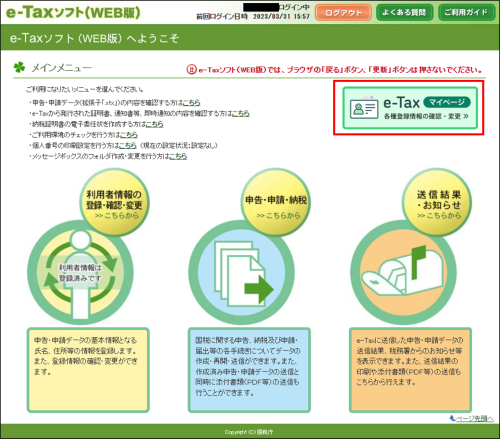Click the red warning icon in notice

191,70
